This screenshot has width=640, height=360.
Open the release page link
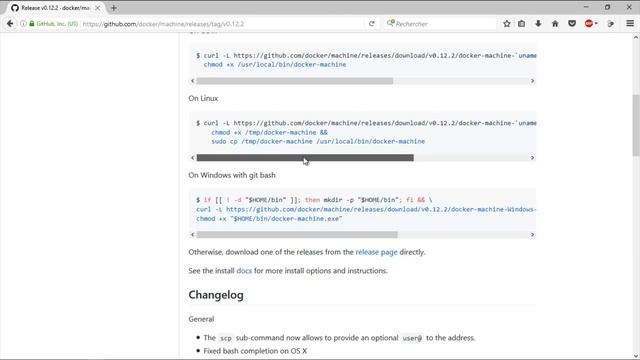point(376,252)
